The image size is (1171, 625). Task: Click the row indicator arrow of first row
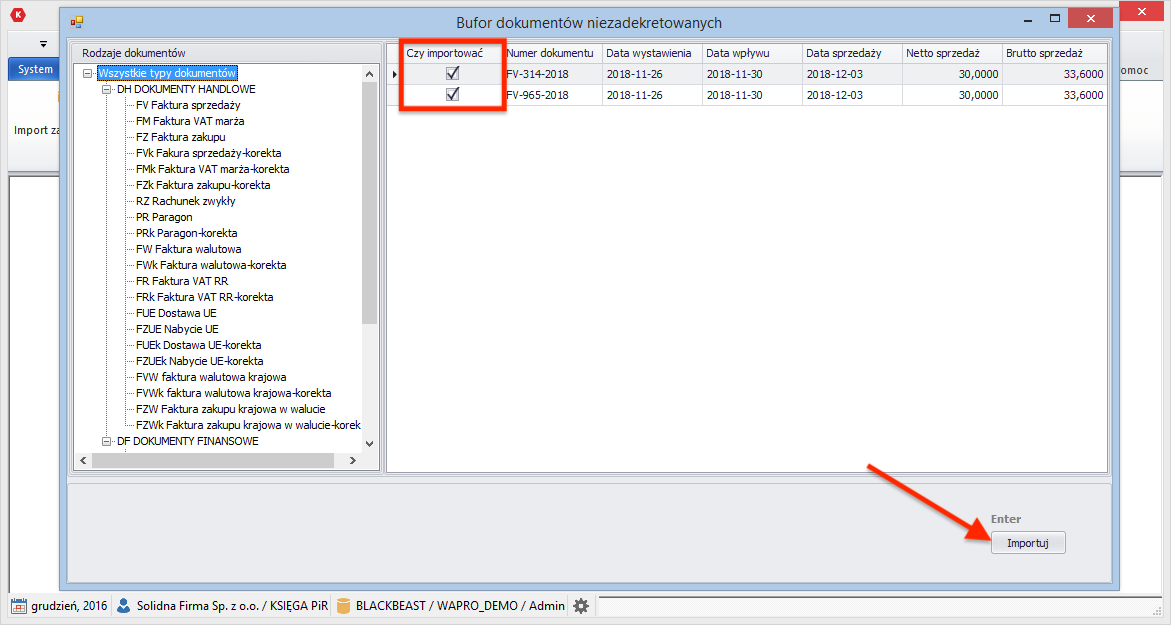tap(393, 74)
